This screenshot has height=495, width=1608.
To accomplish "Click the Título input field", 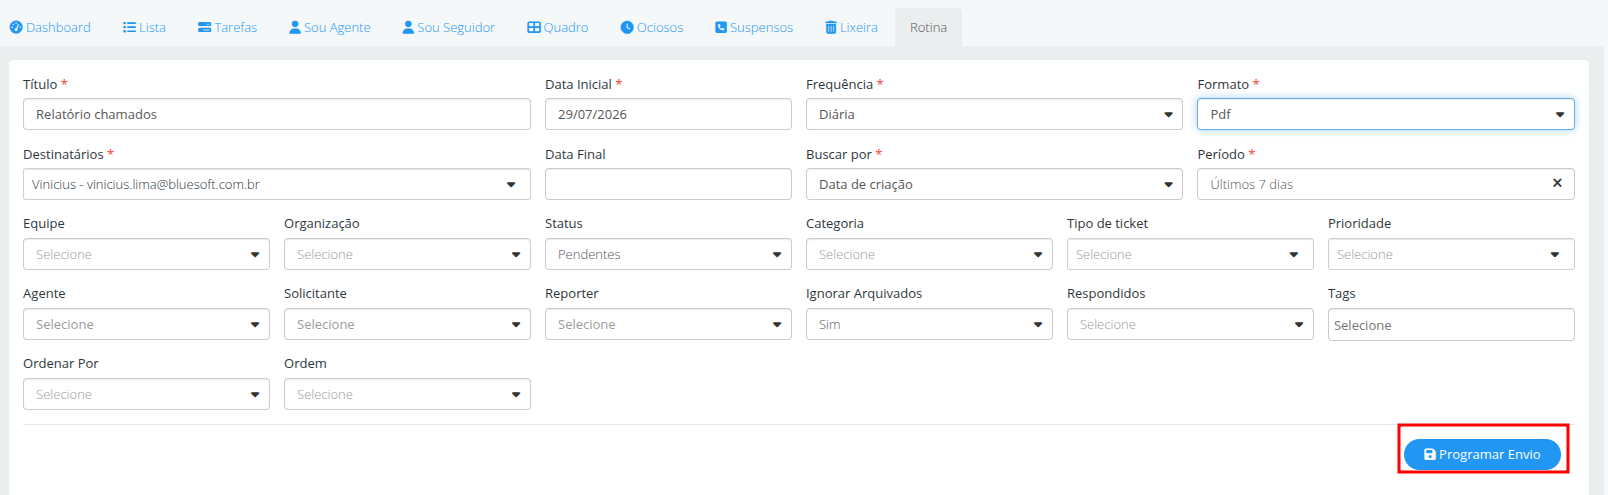I will click(277, 114).
